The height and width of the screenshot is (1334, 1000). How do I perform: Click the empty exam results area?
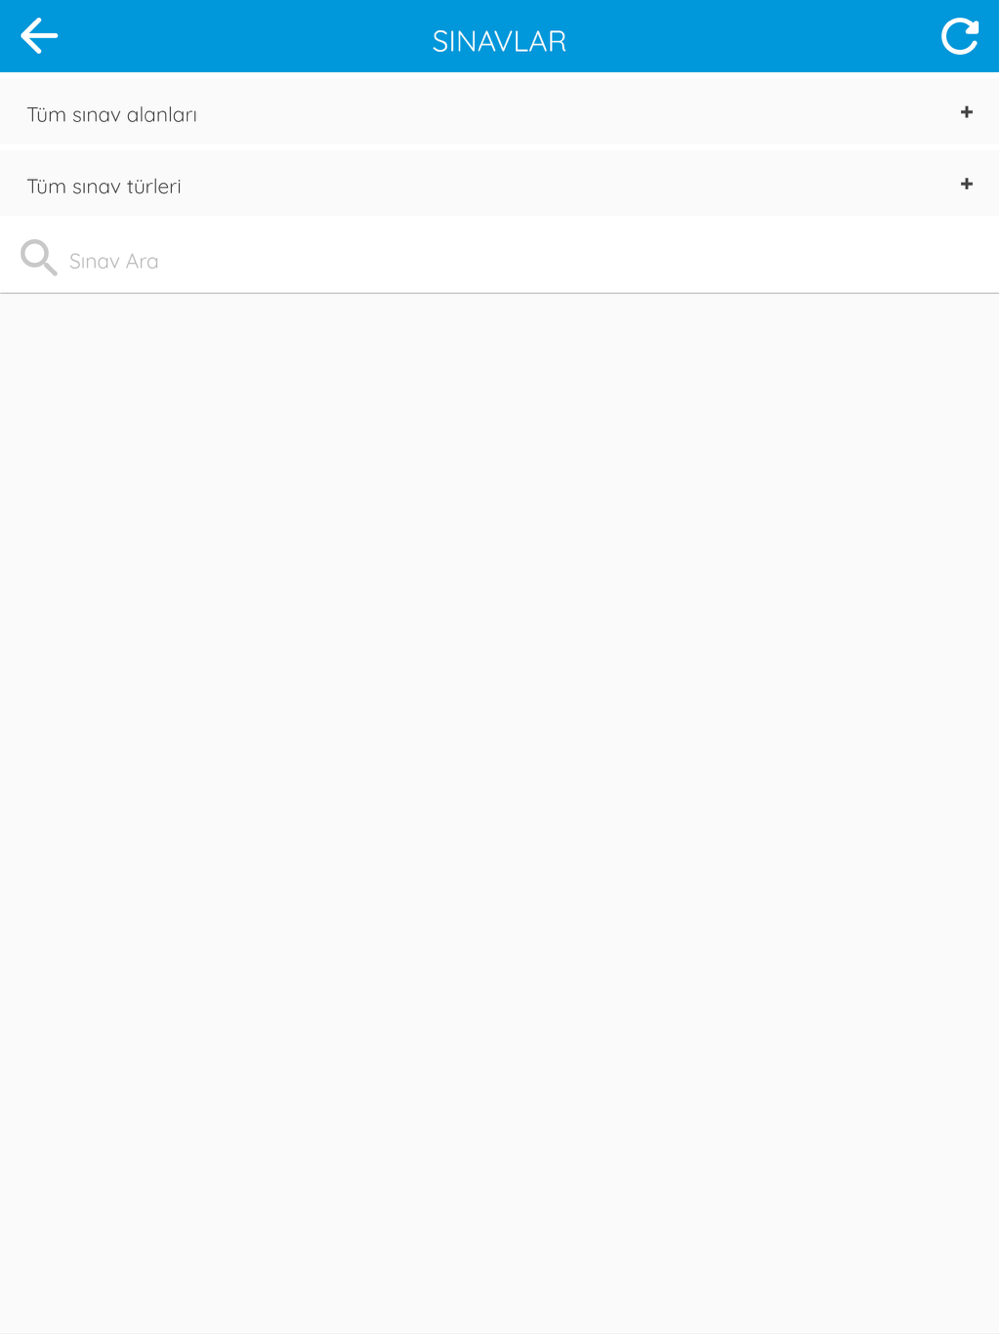click(x=500, y=812)
